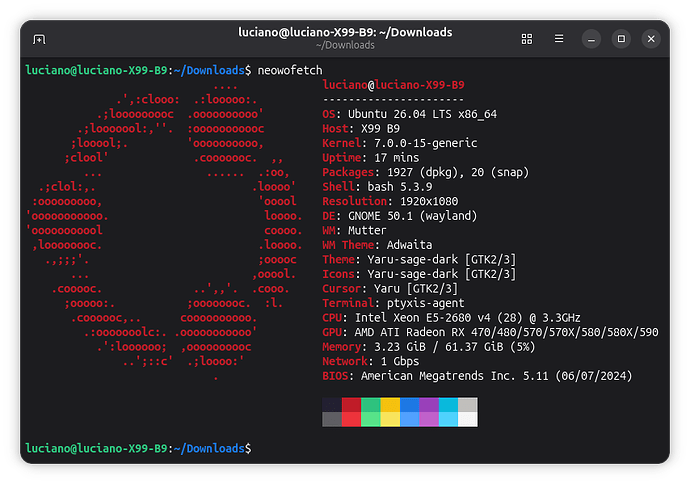
Task: Click the orange-yellow palette swatch
Action: (390, 405)
